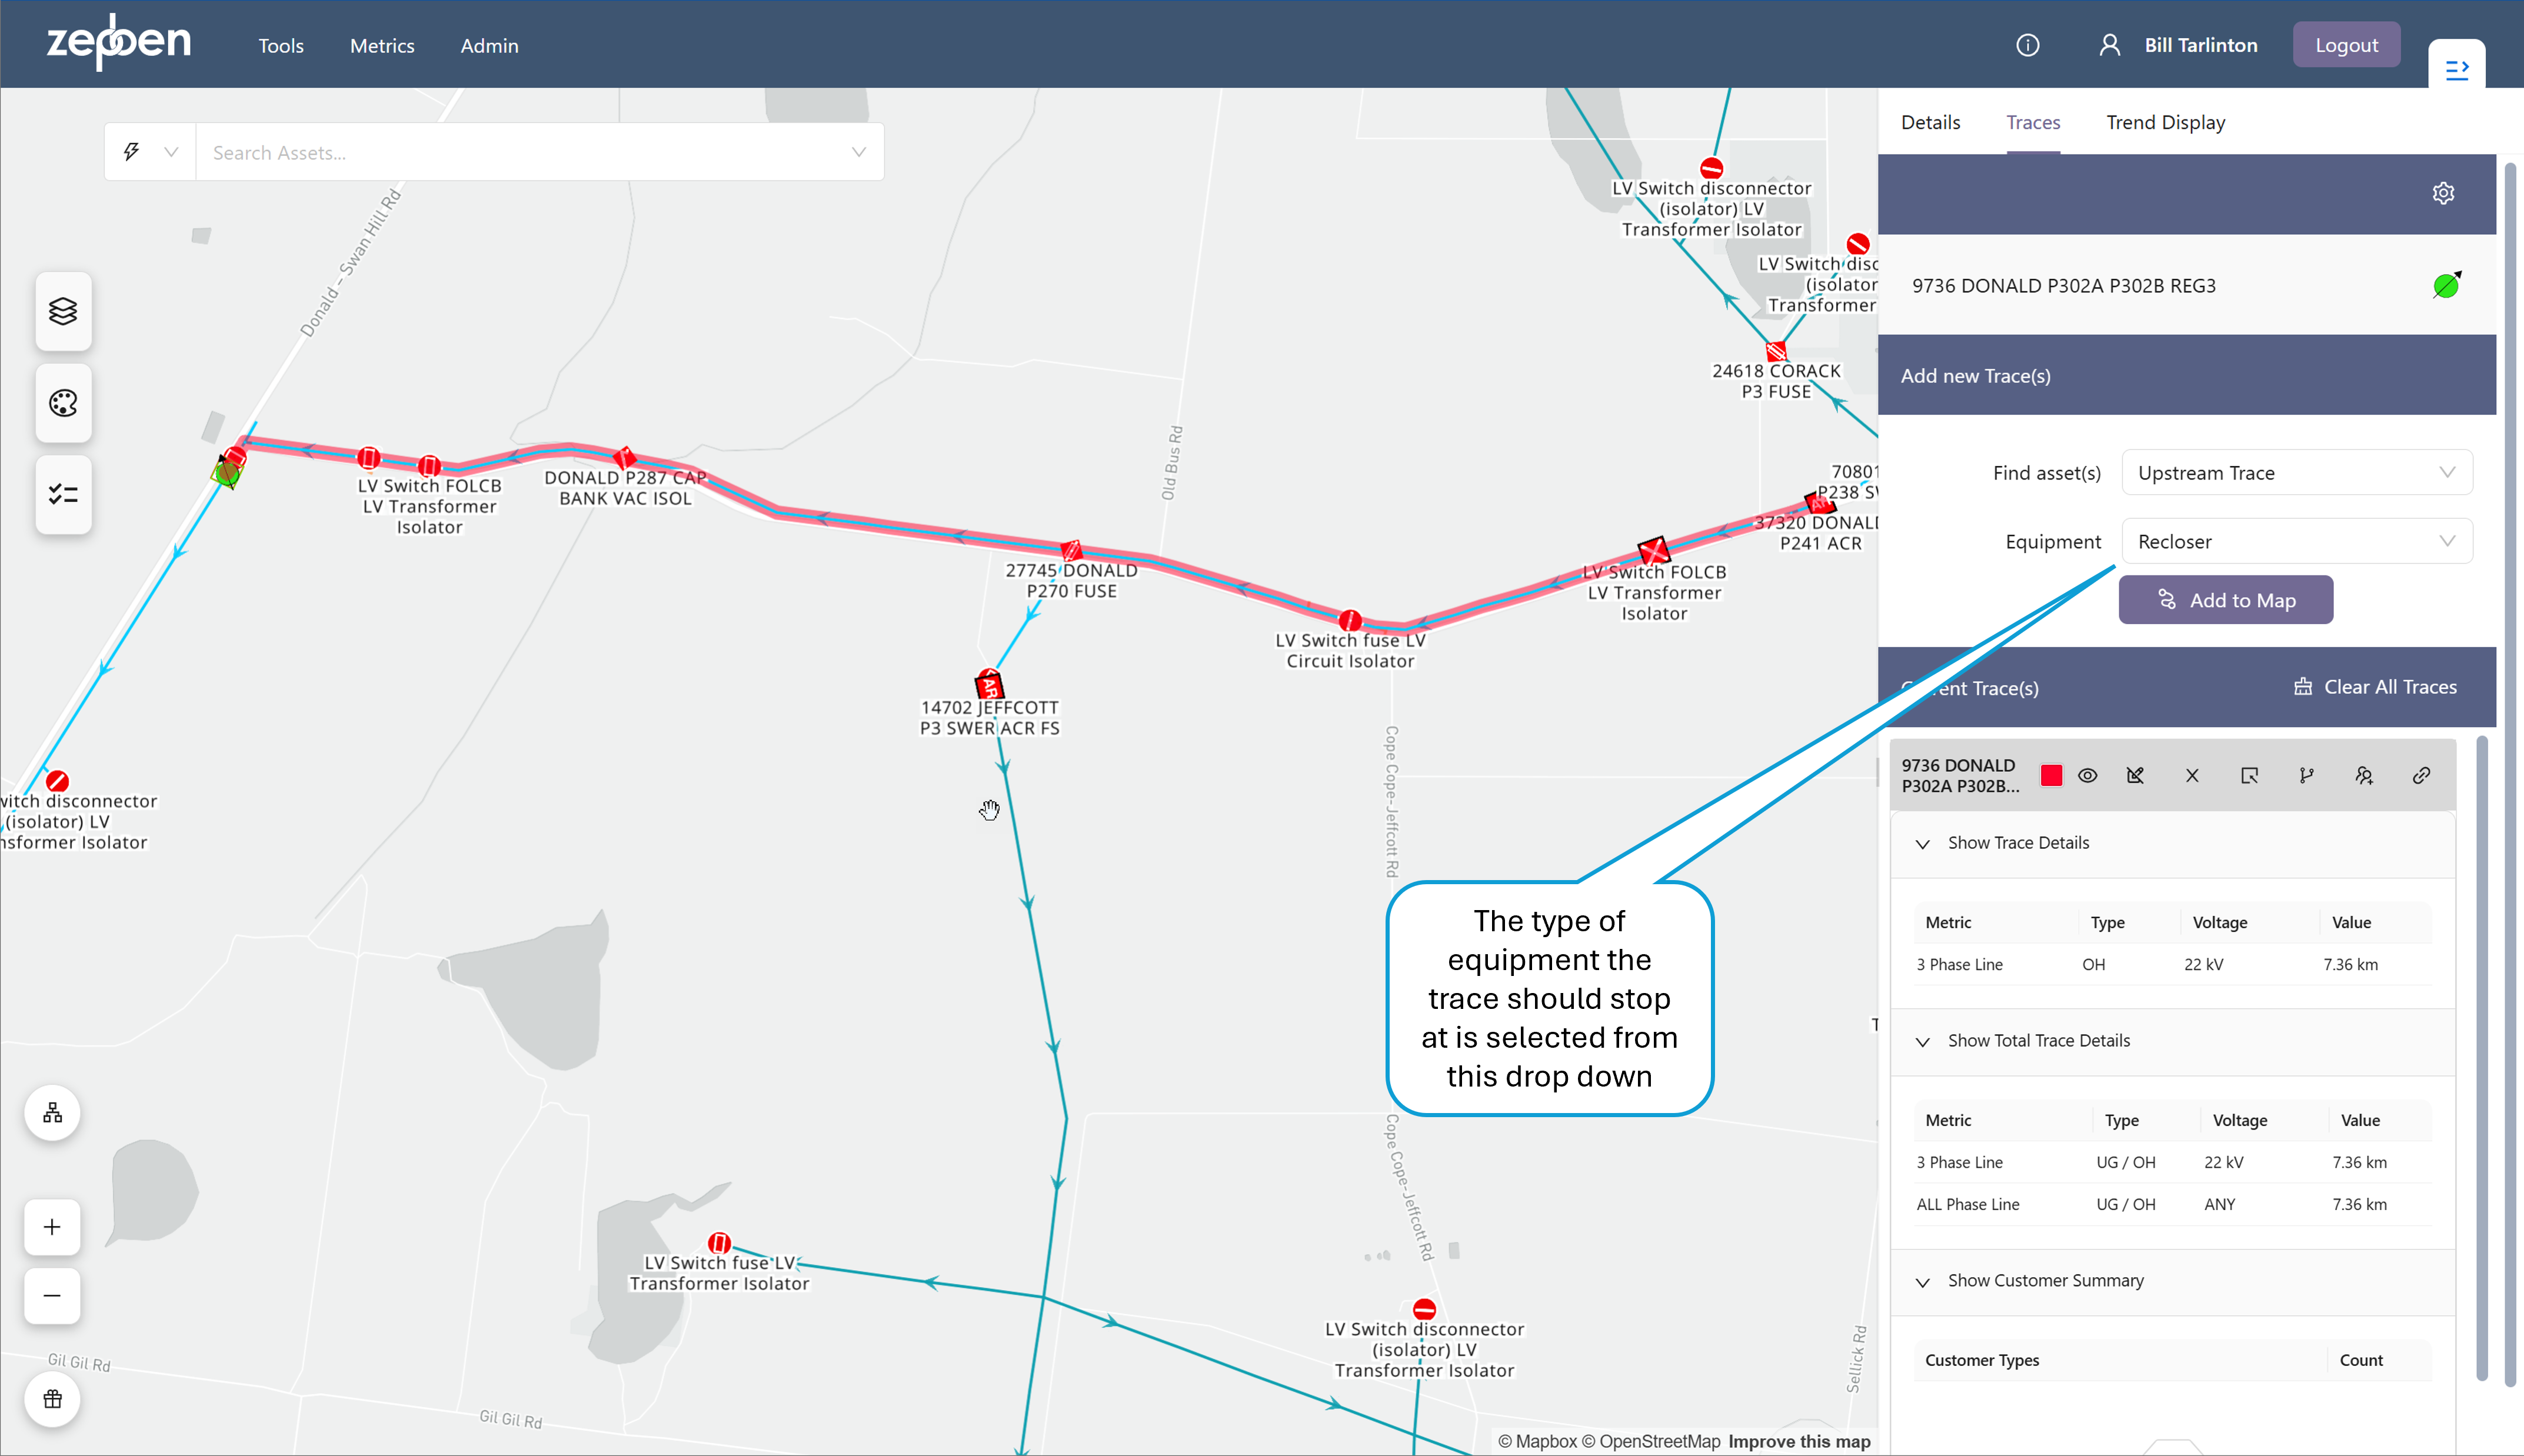Click the Clear All Traces broom icon
Image resolution: width=2524 pixels, height=1456 pixels.
[x=2302, y=687]
